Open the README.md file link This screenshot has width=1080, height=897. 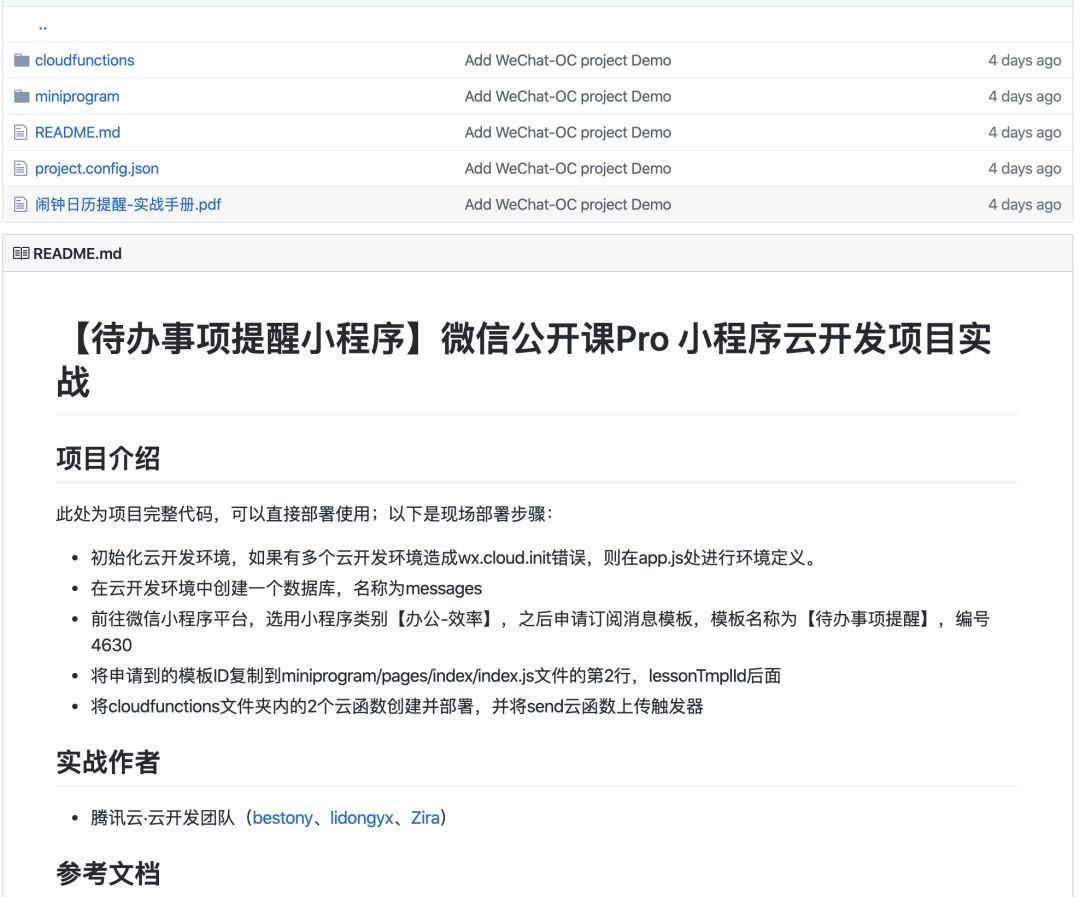pyautogui.click(x=78, y=132)
